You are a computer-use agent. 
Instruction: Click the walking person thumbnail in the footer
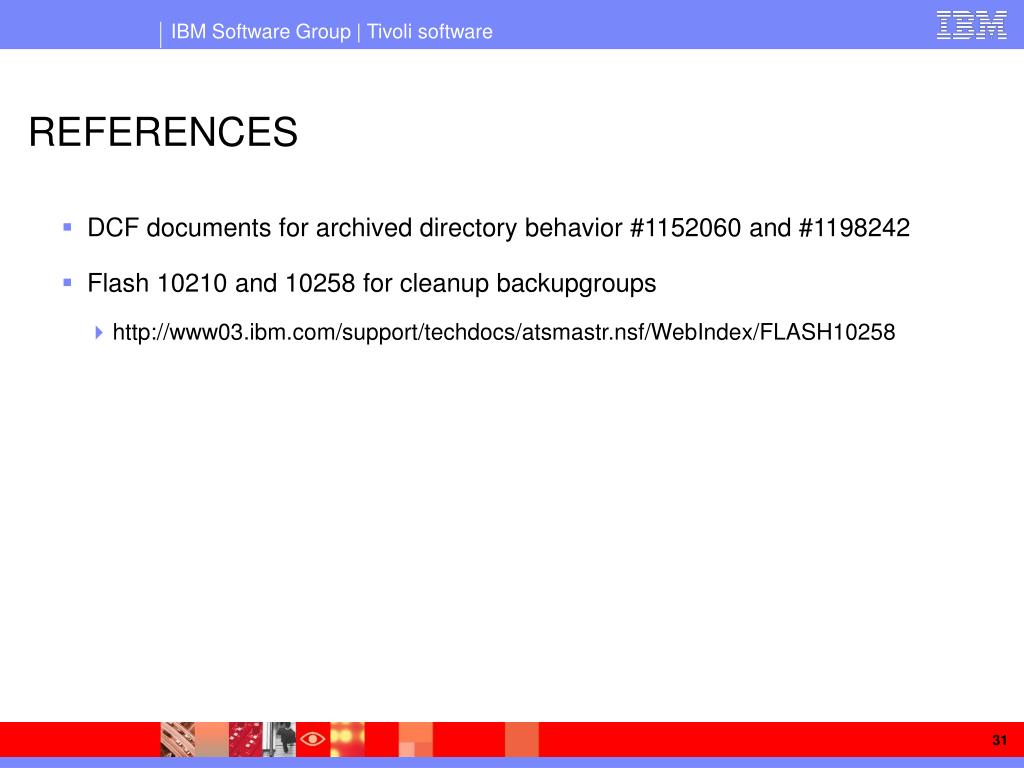click(280, 739)
